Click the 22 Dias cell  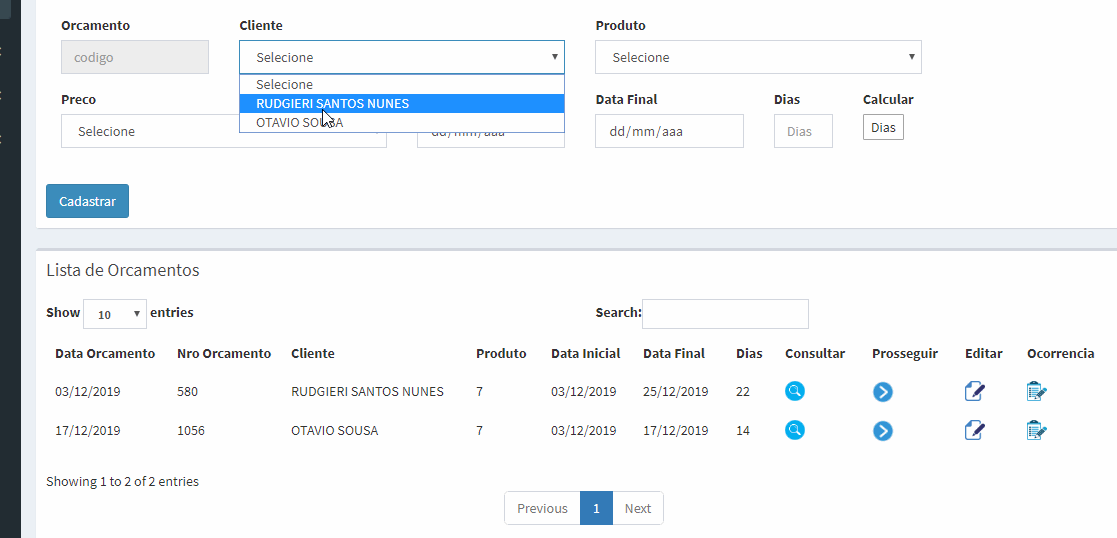(x=743, y=391)
